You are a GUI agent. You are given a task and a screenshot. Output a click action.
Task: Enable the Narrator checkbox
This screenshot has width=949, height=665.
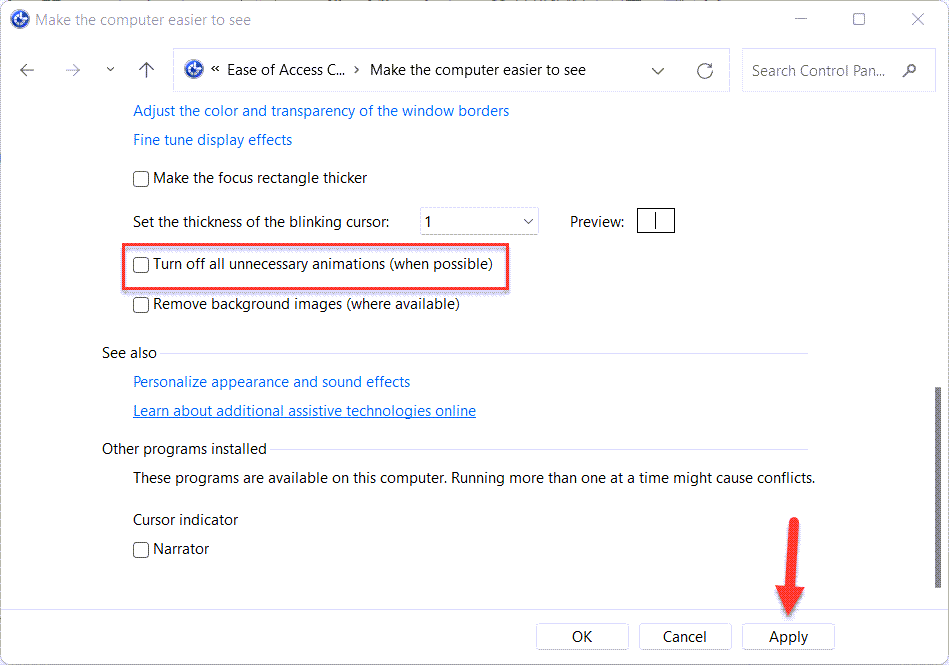point(141,550)
